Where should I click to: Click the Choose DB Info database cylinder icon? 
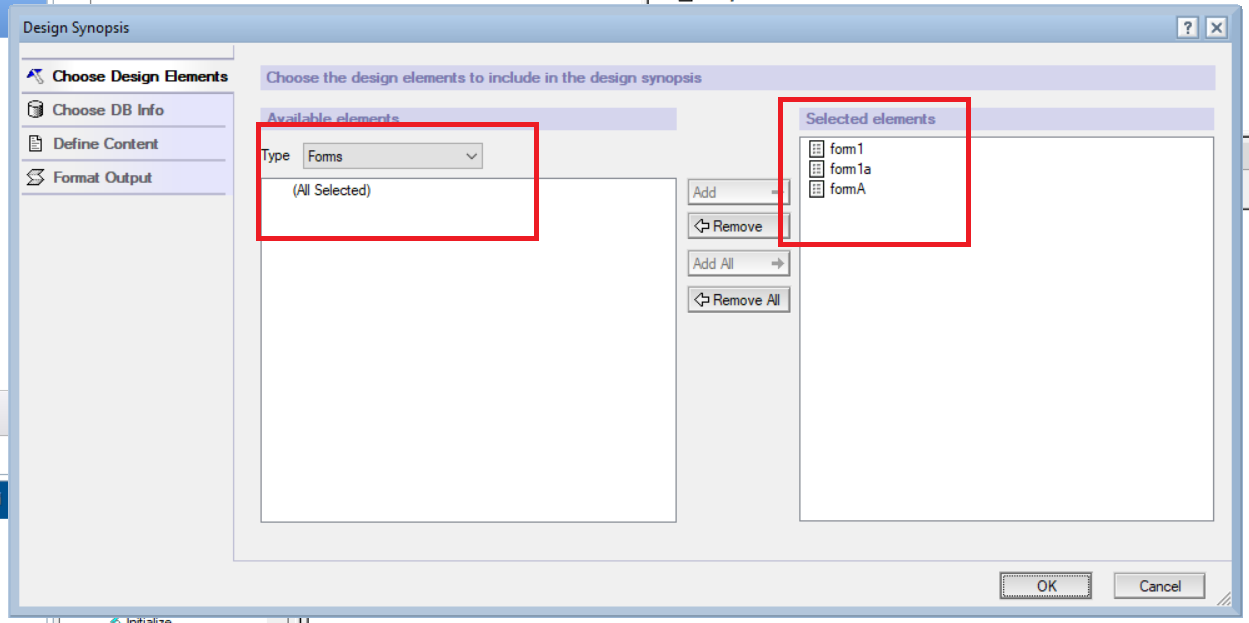[34, 109]
